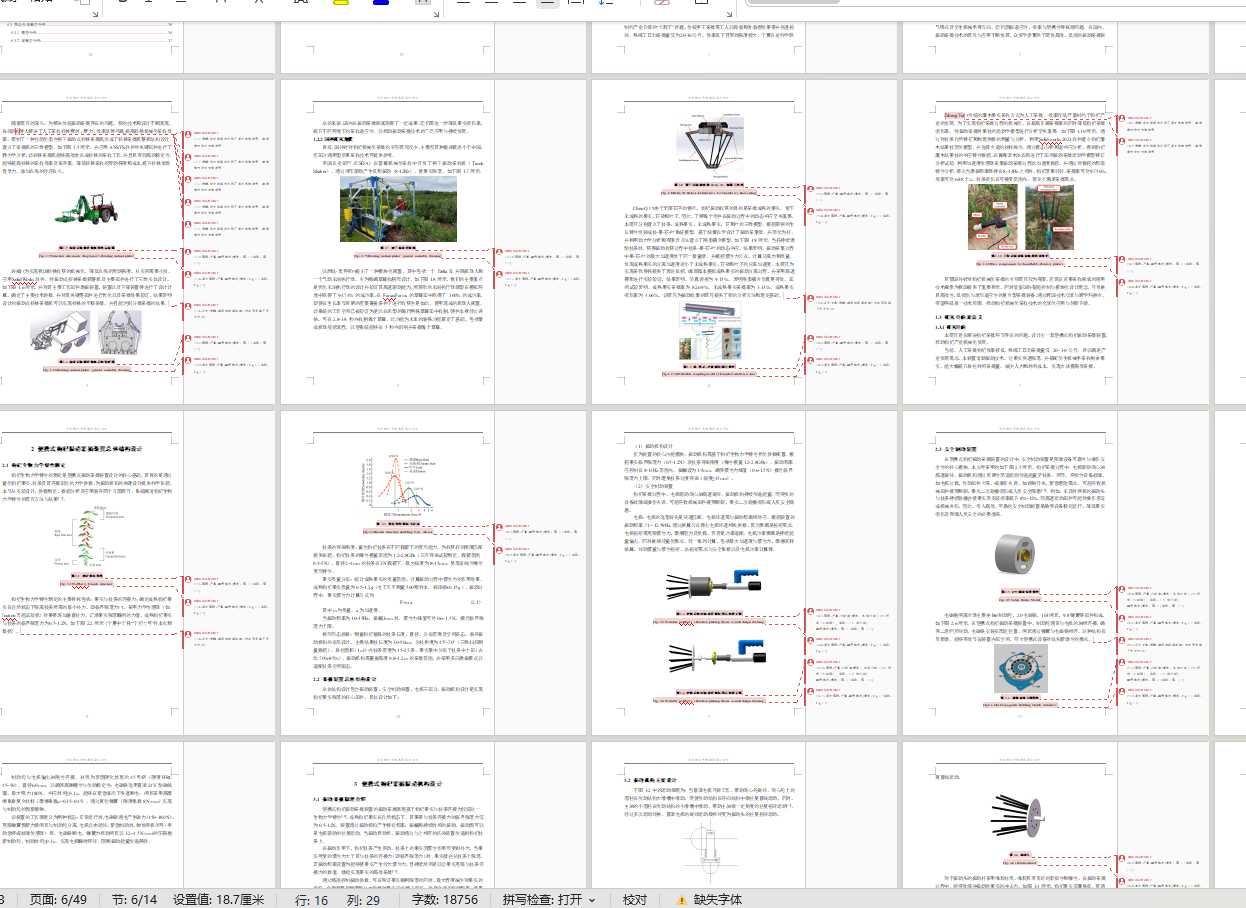This screenshot has height=908, width=1246.
Task: Click the 列: 29 status entry
Action: (363, 899)
